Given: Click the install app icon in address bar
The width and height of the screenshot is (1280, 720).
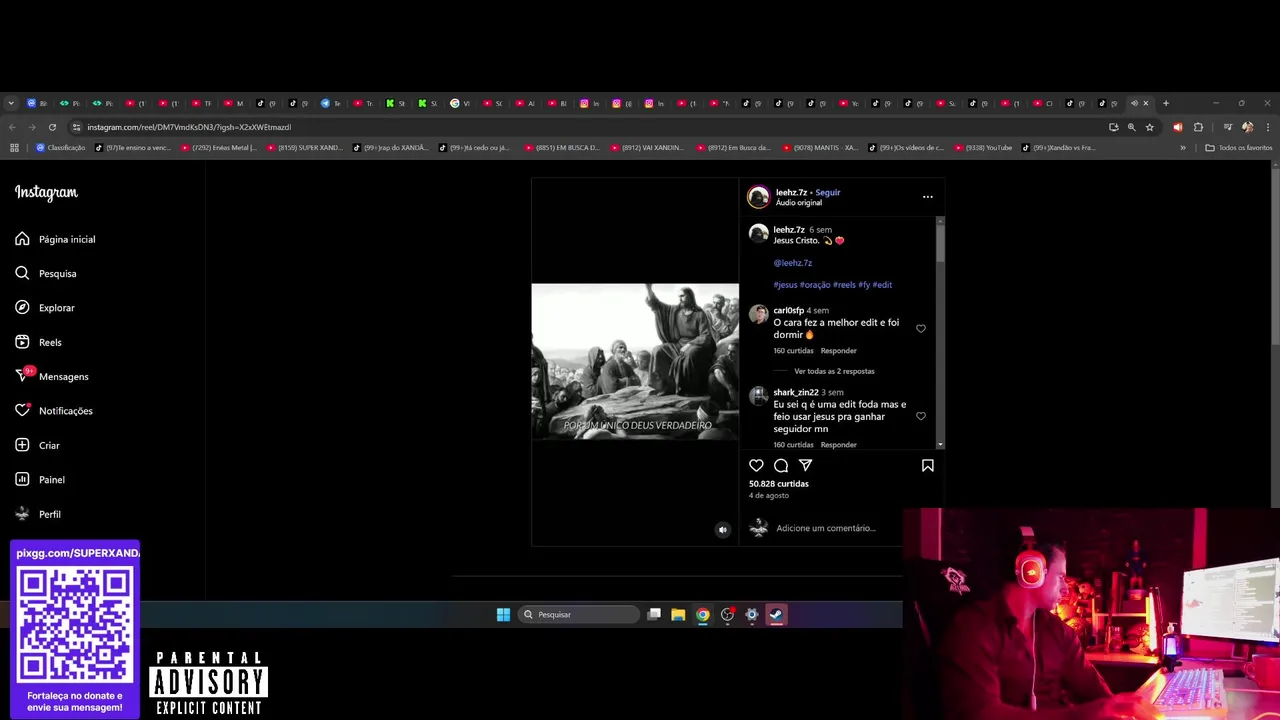Looking at the screenshot, I should point(1113,127).
